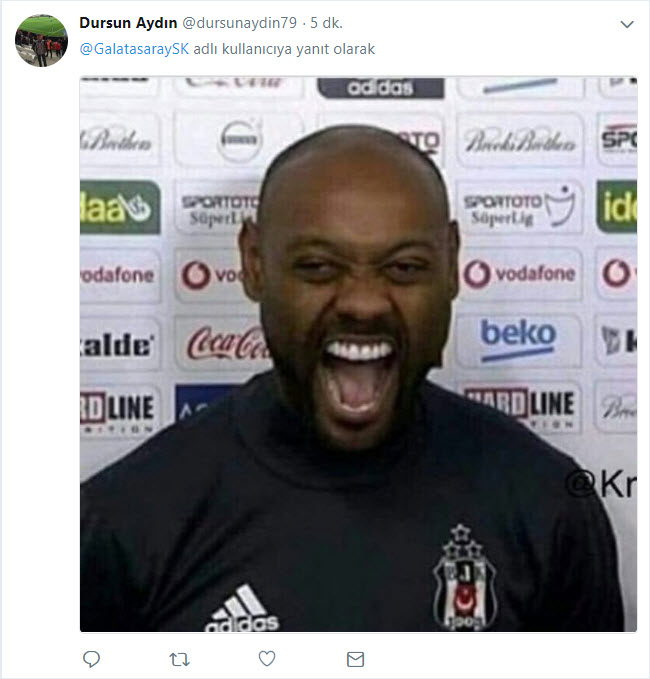Visit the @GalatasaraySK mention link
The image size is (650, 679).
134,49
